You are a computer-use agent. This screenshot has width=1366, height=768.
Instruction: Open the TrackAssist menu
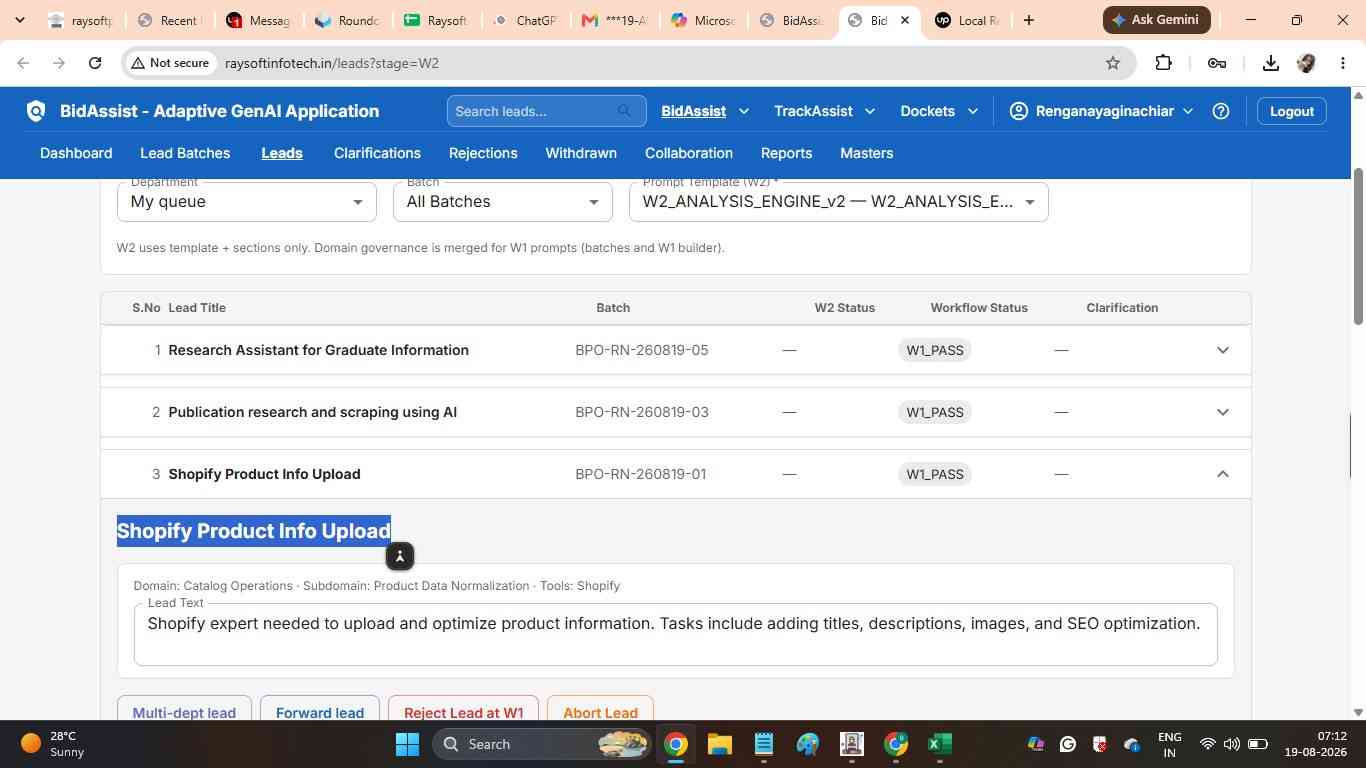[825, 111]
